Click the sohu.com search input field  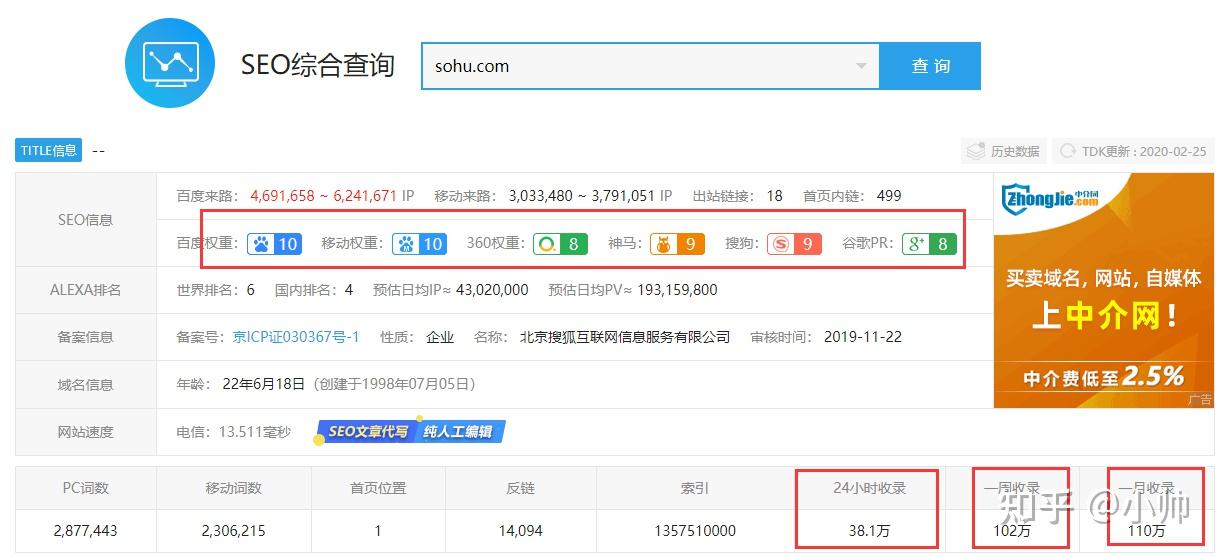(650, 66)
